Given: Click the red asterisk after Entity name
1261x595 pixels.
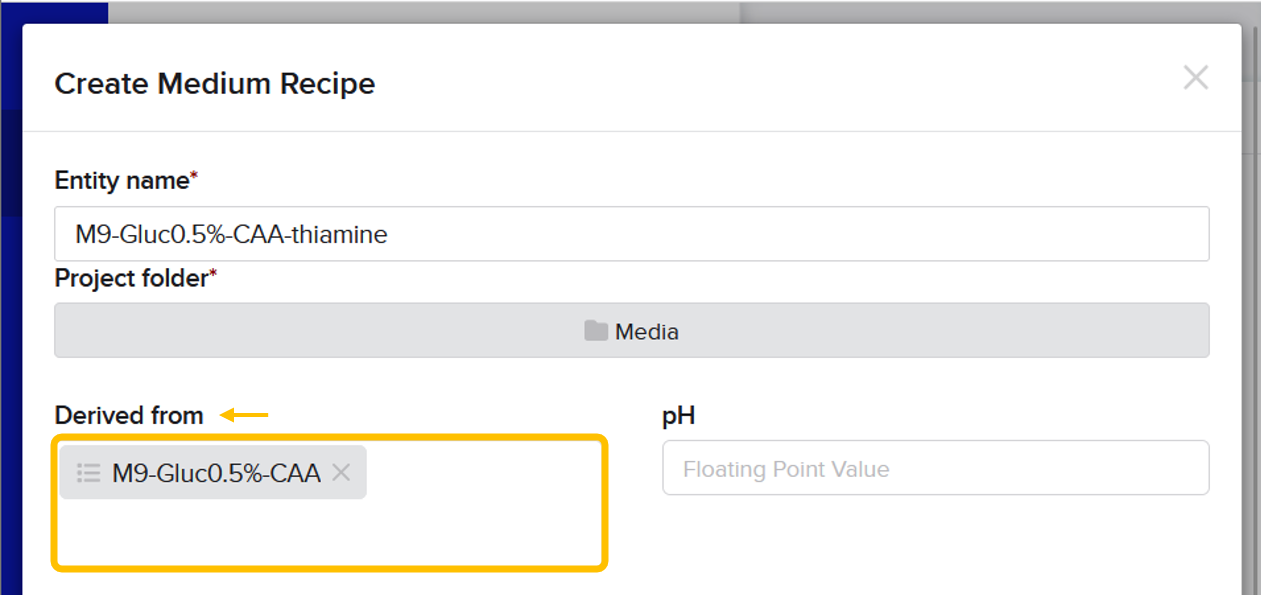Looking at the screenshot, I should 194,176.
